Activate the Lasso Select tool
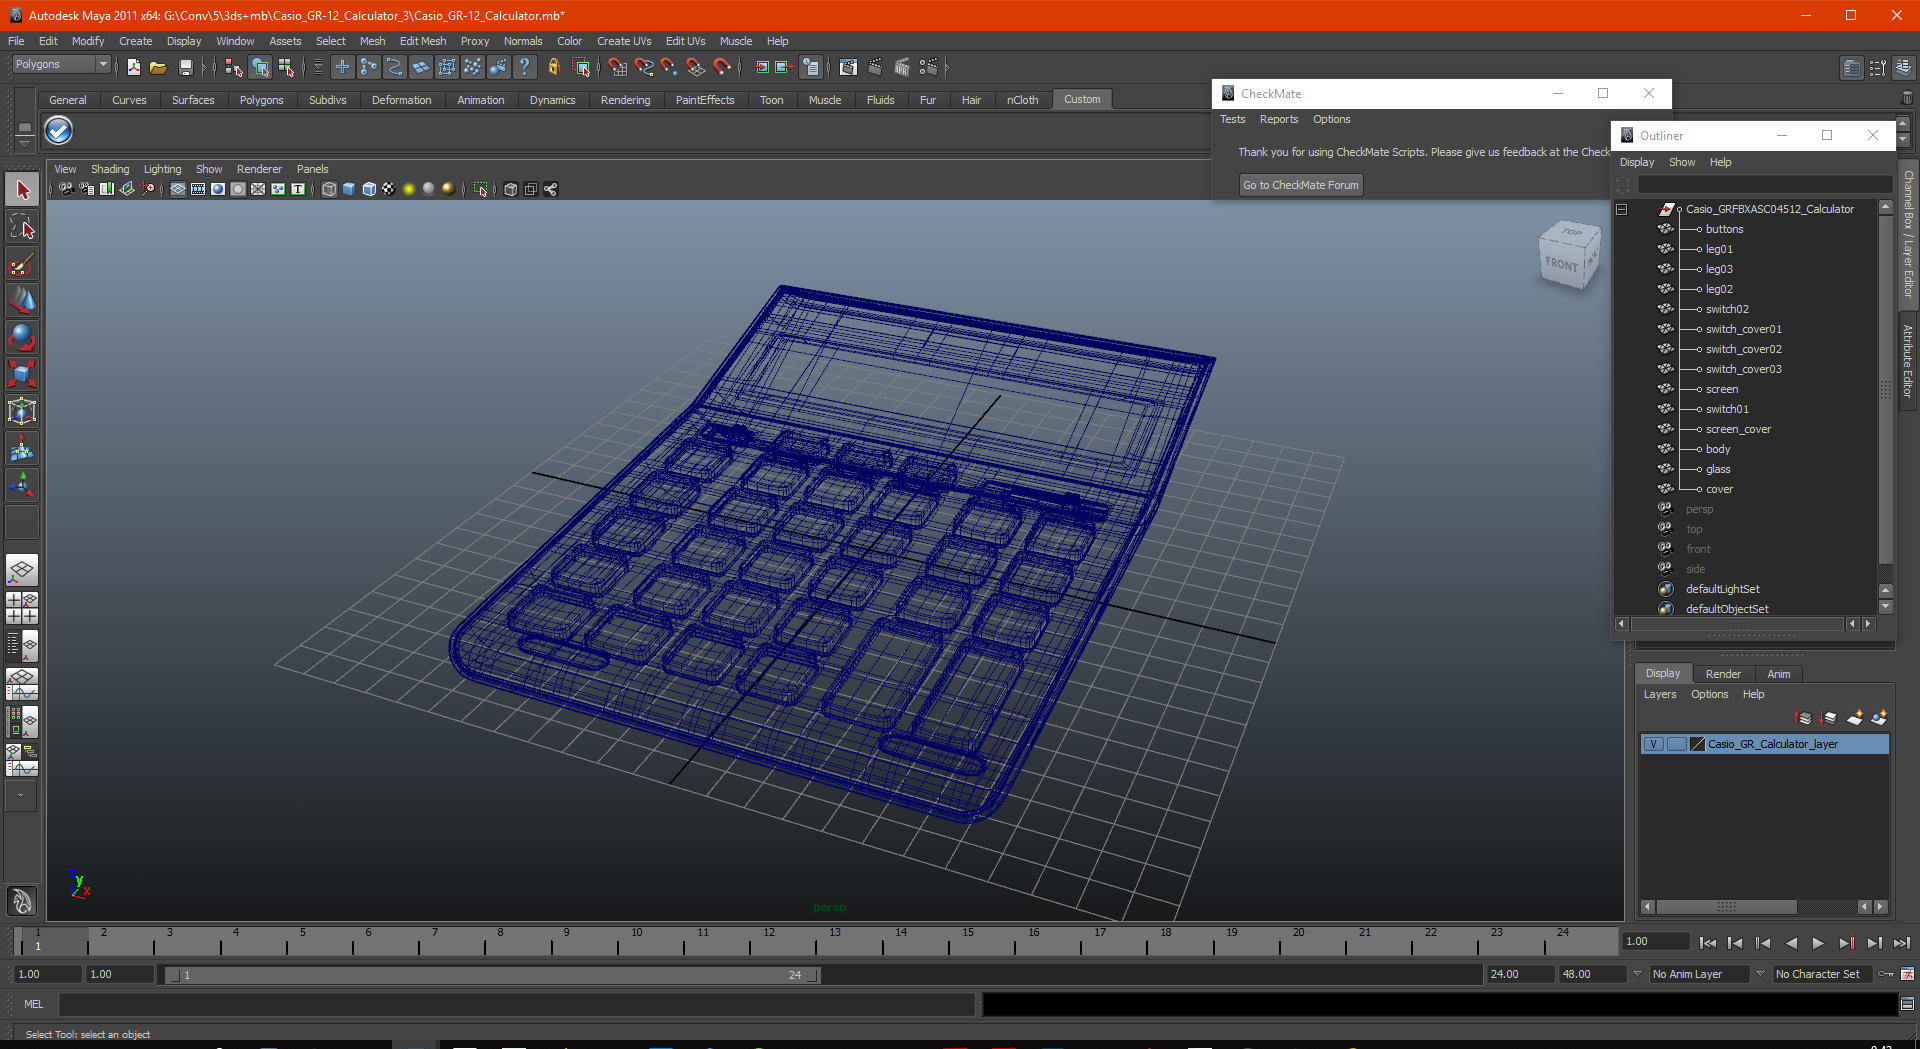The width and height of the screenshot is (1920, 1049). pyautogui.click(x=22, y=227)
